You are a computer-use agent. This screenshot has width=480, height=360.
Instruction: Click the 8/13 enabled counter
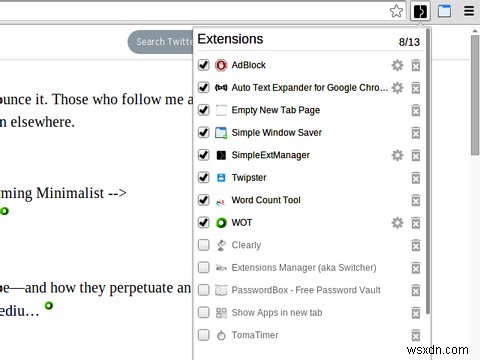pyautogui.click(x=409, y=42)
